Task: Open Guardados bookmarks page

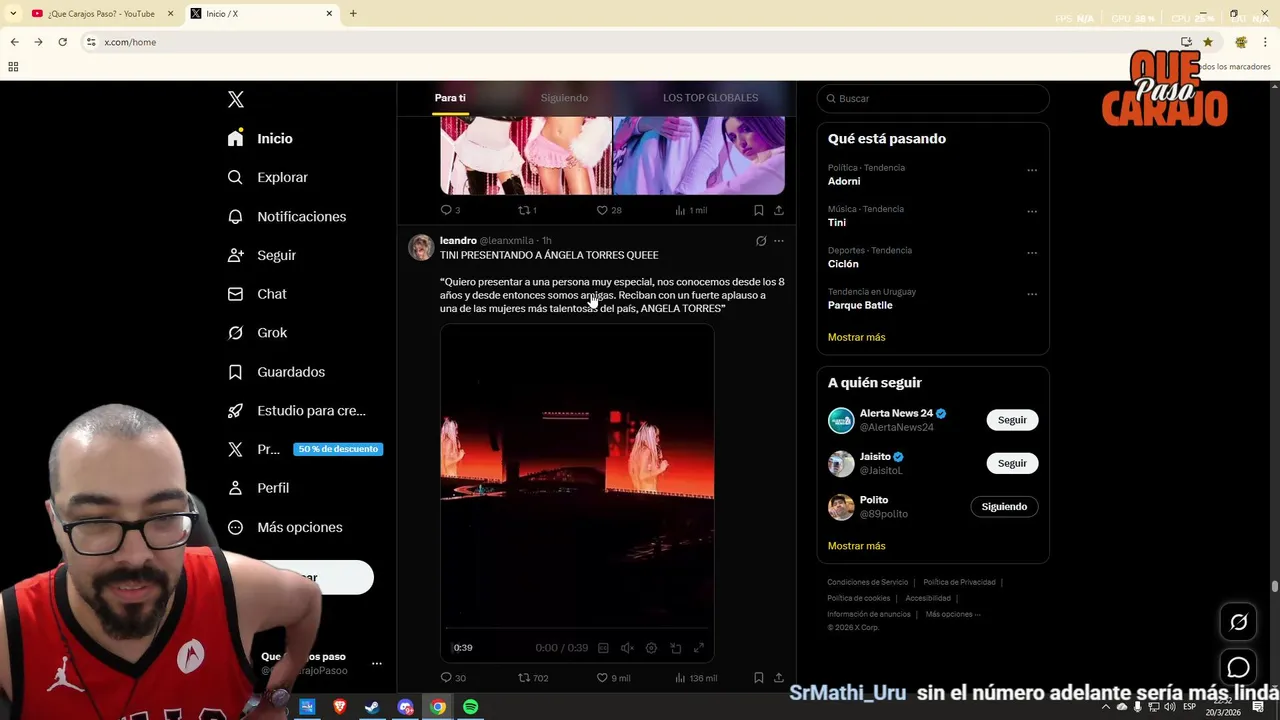Action: click(x=276, y=372)
